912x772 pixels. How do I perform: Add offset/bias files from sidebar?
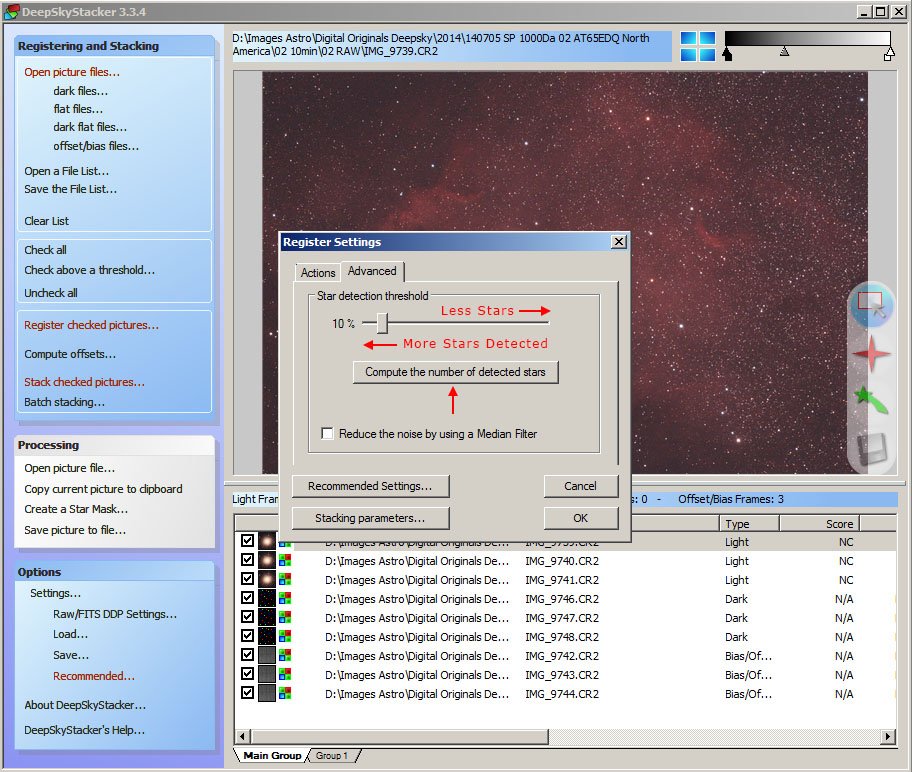96,146
